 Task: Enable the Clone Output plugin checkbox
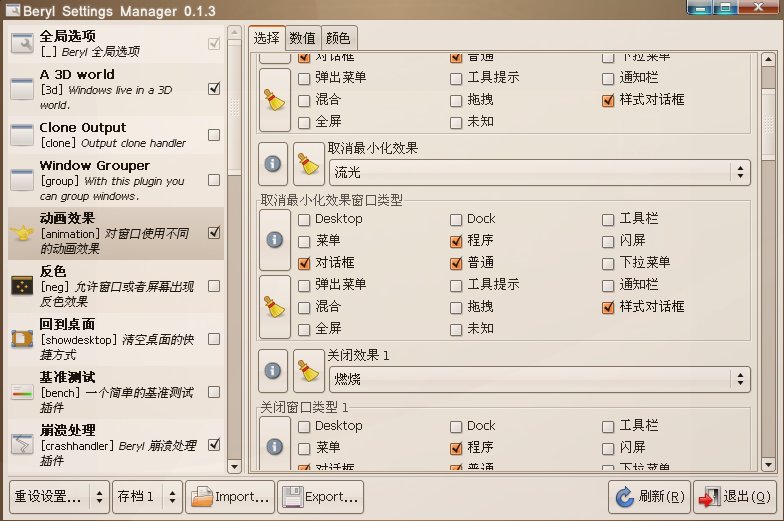pyautogui.click(x=214, y=135)
